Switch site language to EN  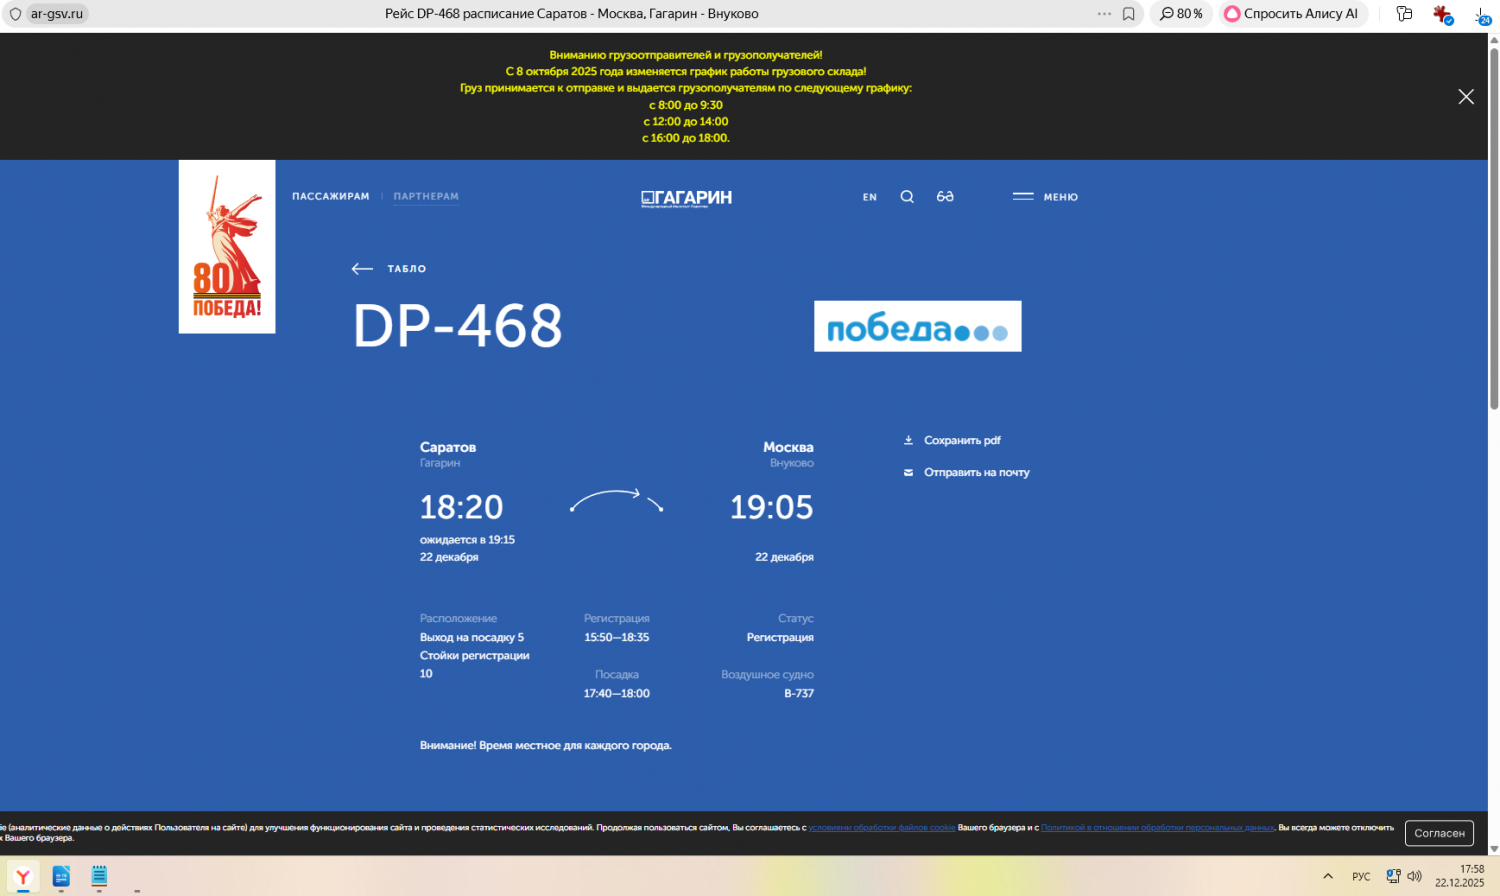pos(870,197)
